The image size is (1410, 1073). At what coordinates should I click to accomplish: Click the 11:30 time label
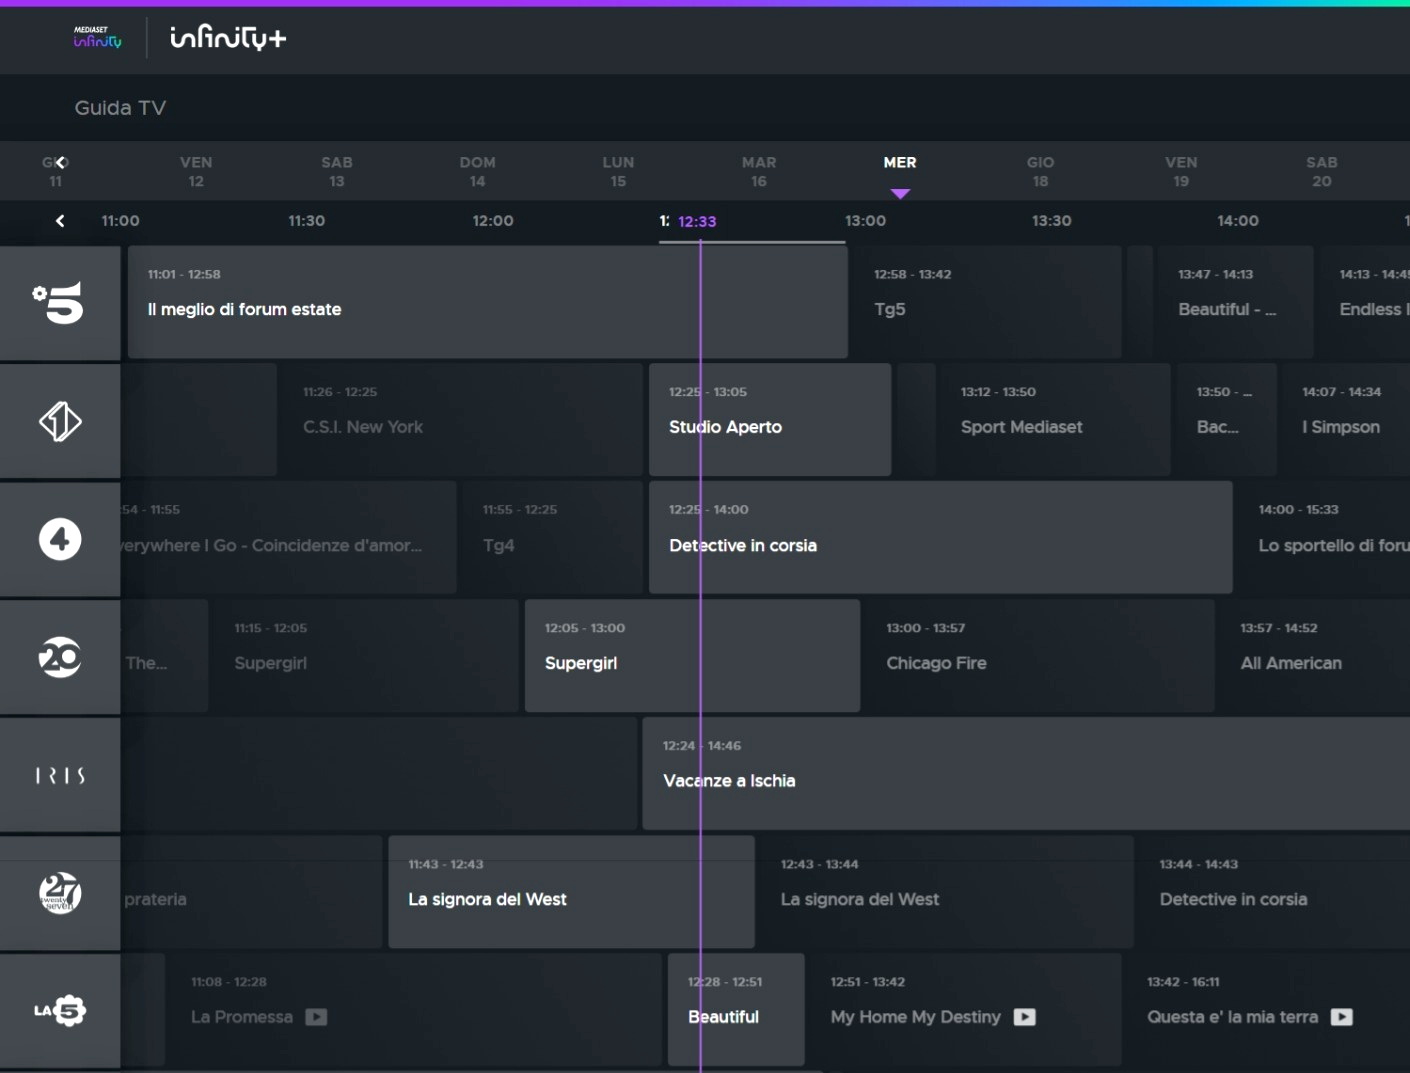306,221
